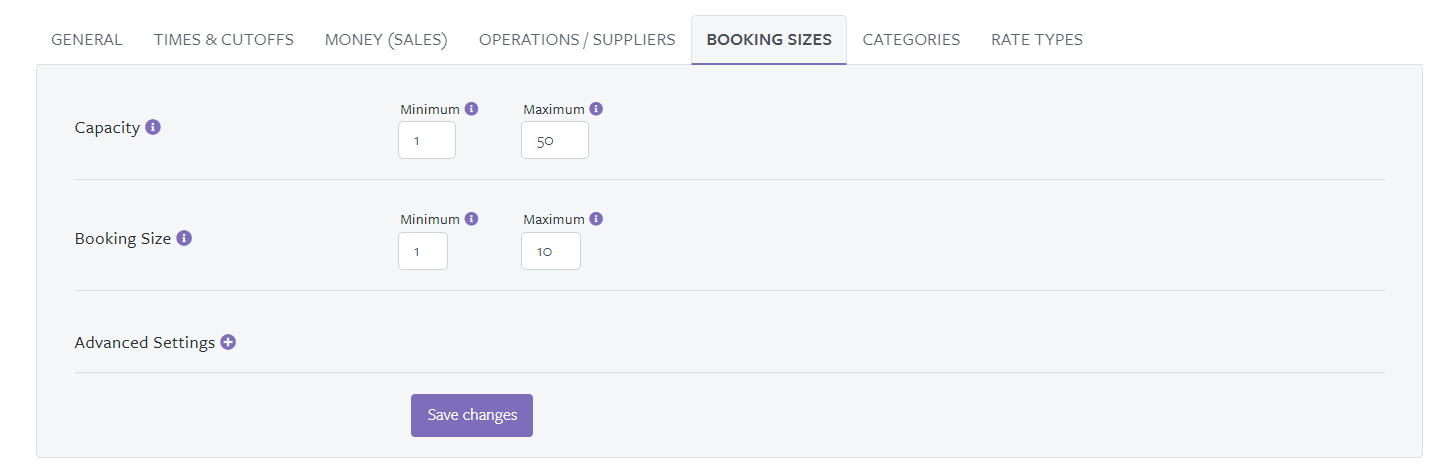Image resolution: width=1432 pixels, height=466 pixels.
Task: Open the Categories tab
Action: click(911, 40)
